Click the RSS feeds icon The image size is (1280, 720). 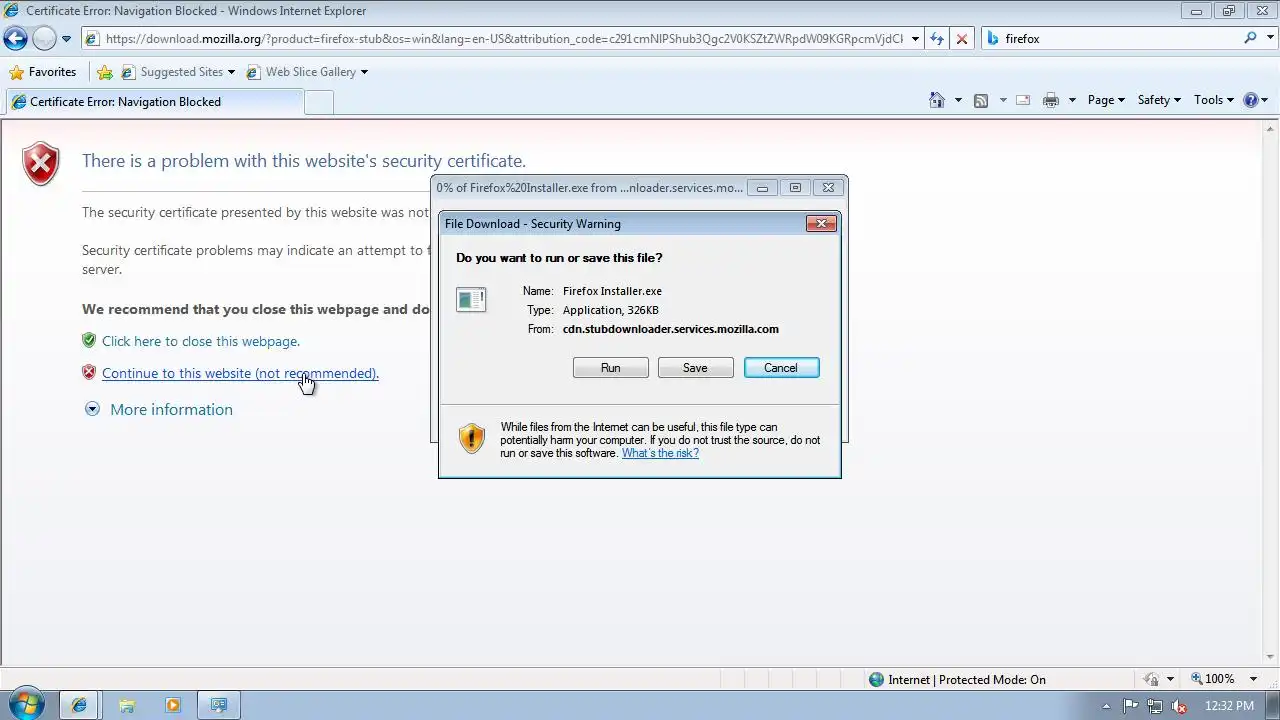tap(981, 100)
